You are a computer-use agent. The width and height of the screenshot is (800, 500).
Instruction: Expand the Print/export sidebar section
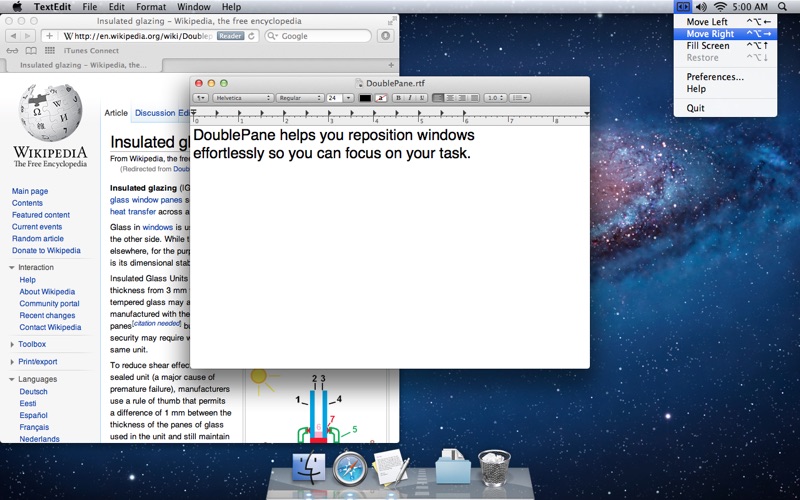(x=12, y=362)
